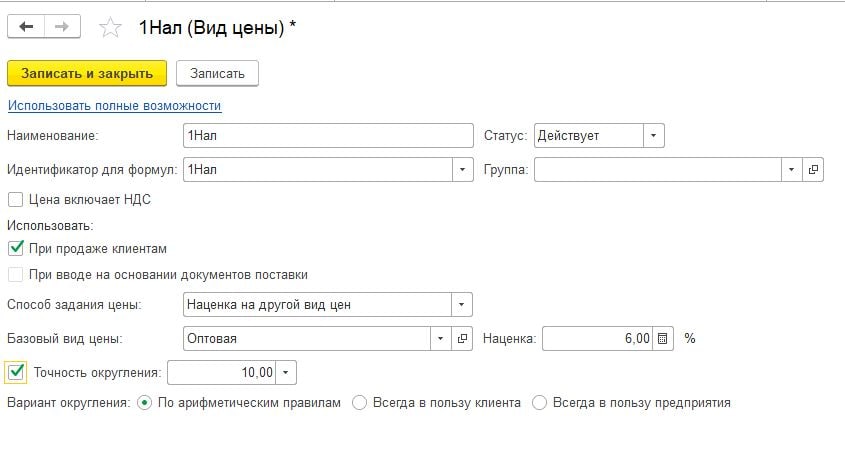The width and height of the screenshot is (845, 456).
Task: Go forward with the right arrow button
Action: (62, 26)
